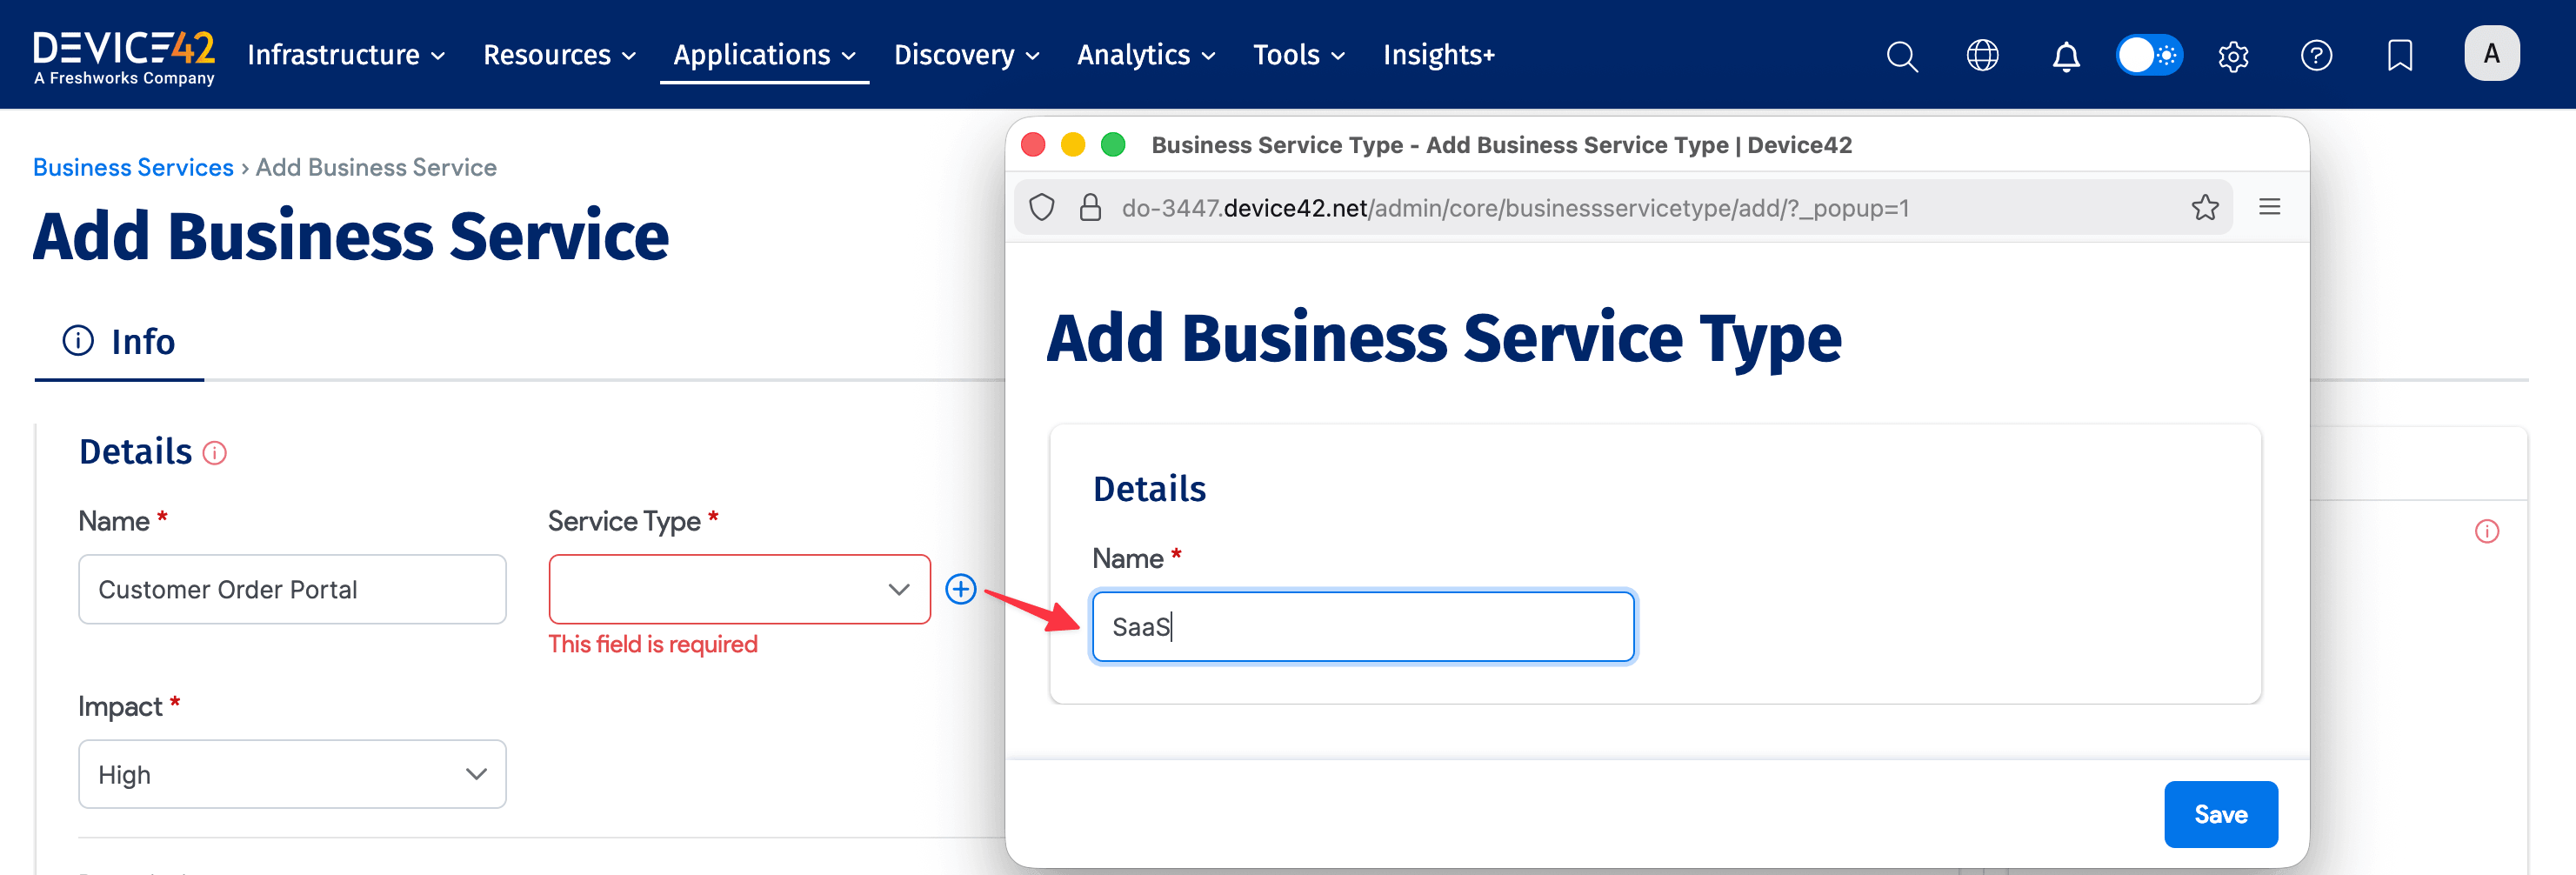This screenshot has height=875, width=2576.
Task: Open the Service Type dropdown
Action: click(x=739, y=589)
